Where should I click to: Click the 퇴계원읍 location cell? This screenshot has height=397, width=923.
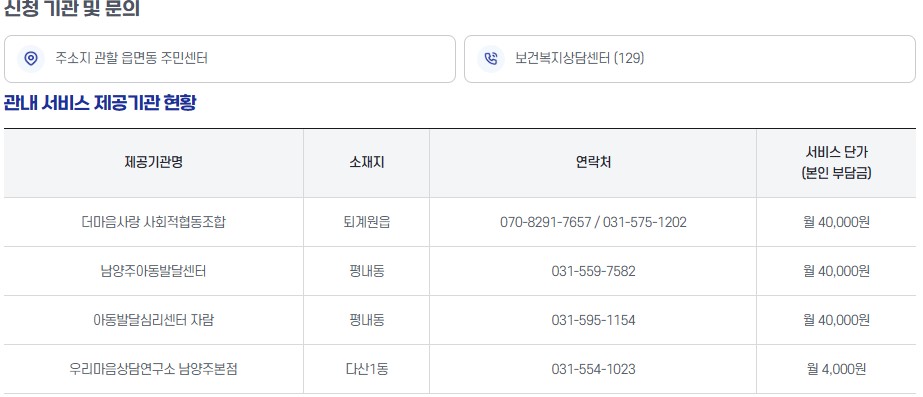coord(367,223)
